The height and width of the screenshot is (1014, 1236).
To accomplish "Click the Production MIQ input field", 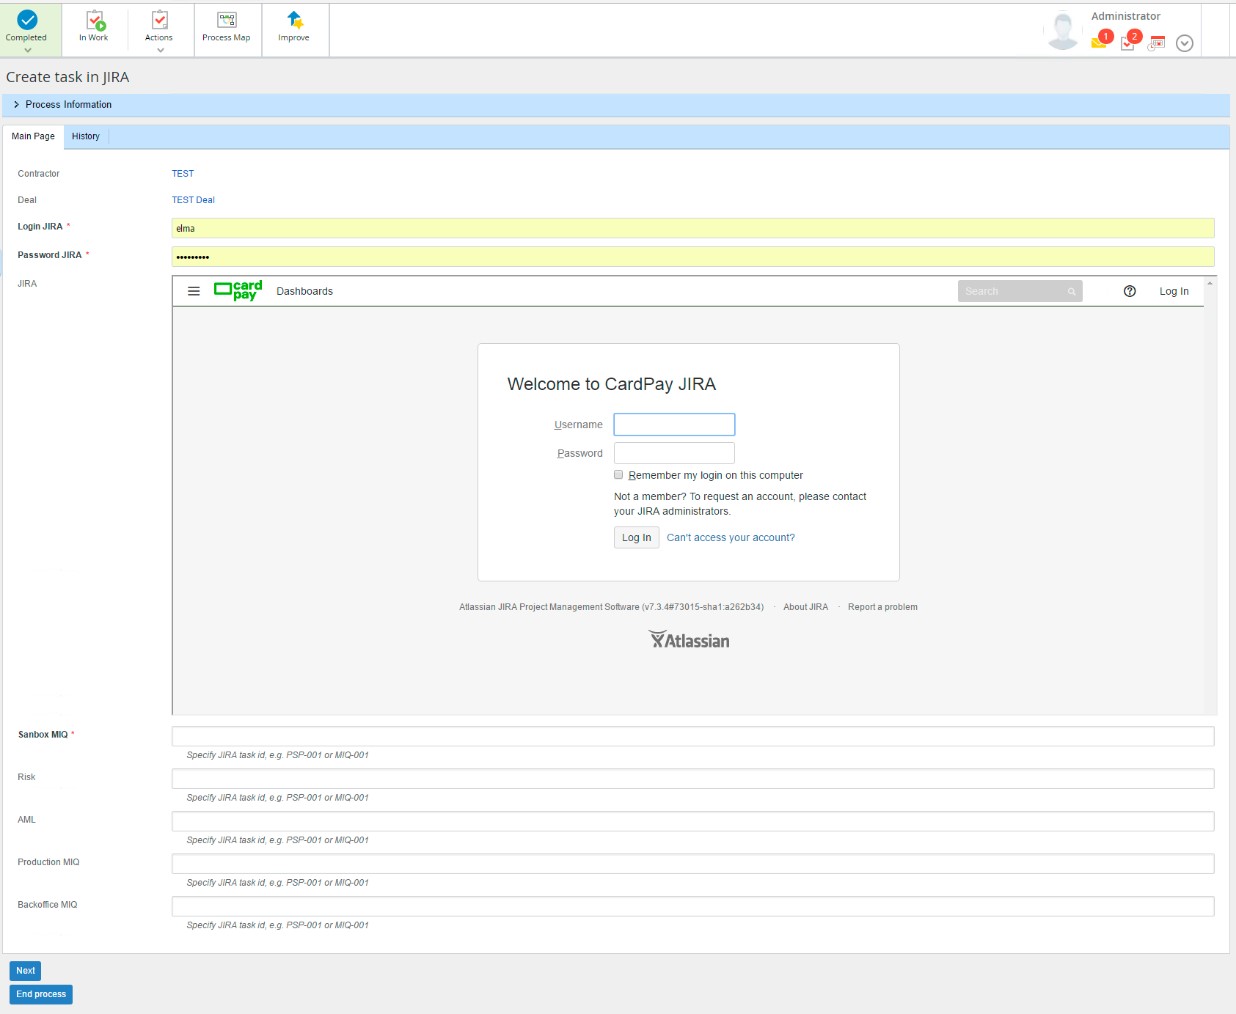I will tap(693, 864).
